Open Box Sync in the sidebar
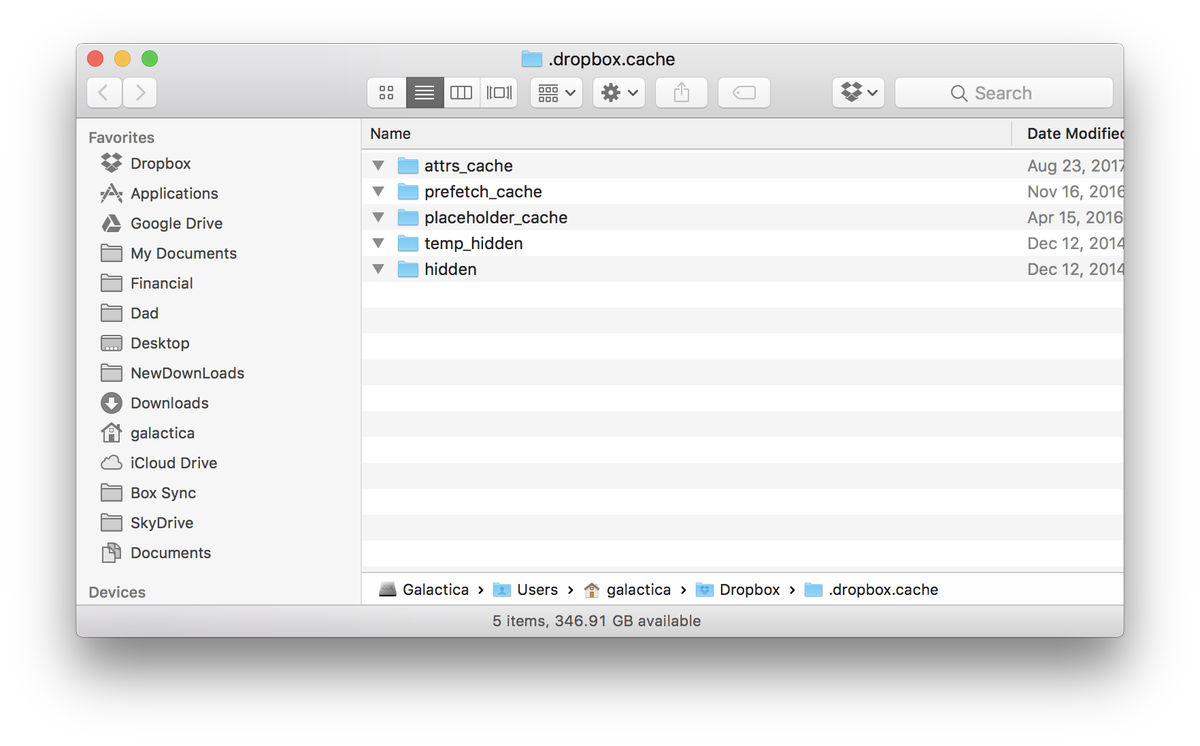 [163, 493]
